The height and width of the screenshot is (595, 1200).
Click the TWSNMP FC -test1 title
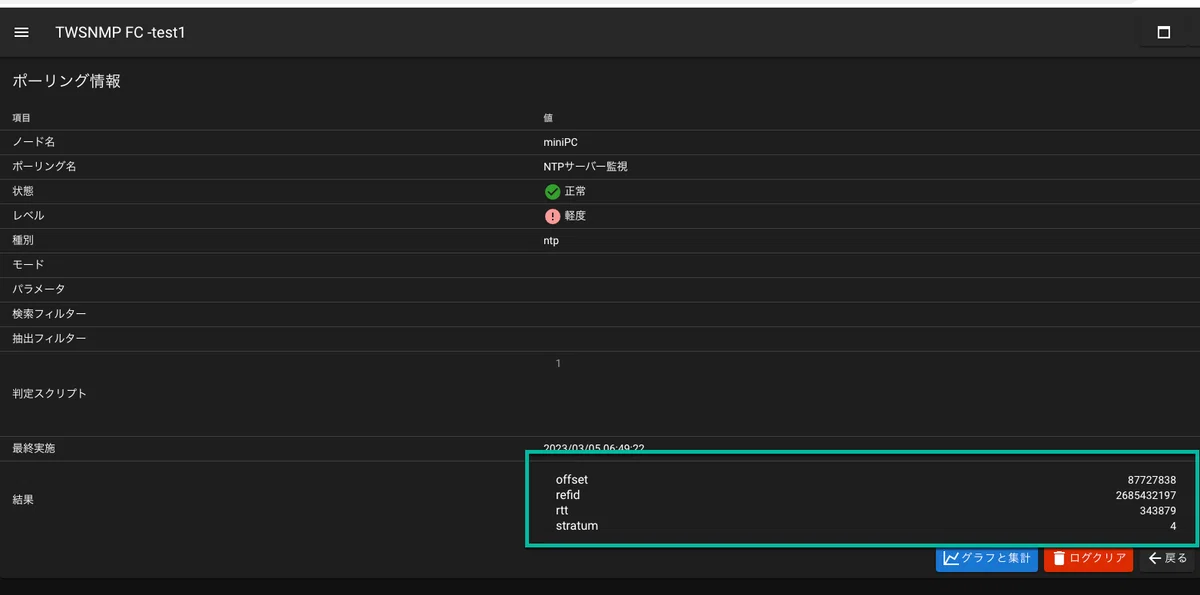pyautogui.click(x=120, y=33)
